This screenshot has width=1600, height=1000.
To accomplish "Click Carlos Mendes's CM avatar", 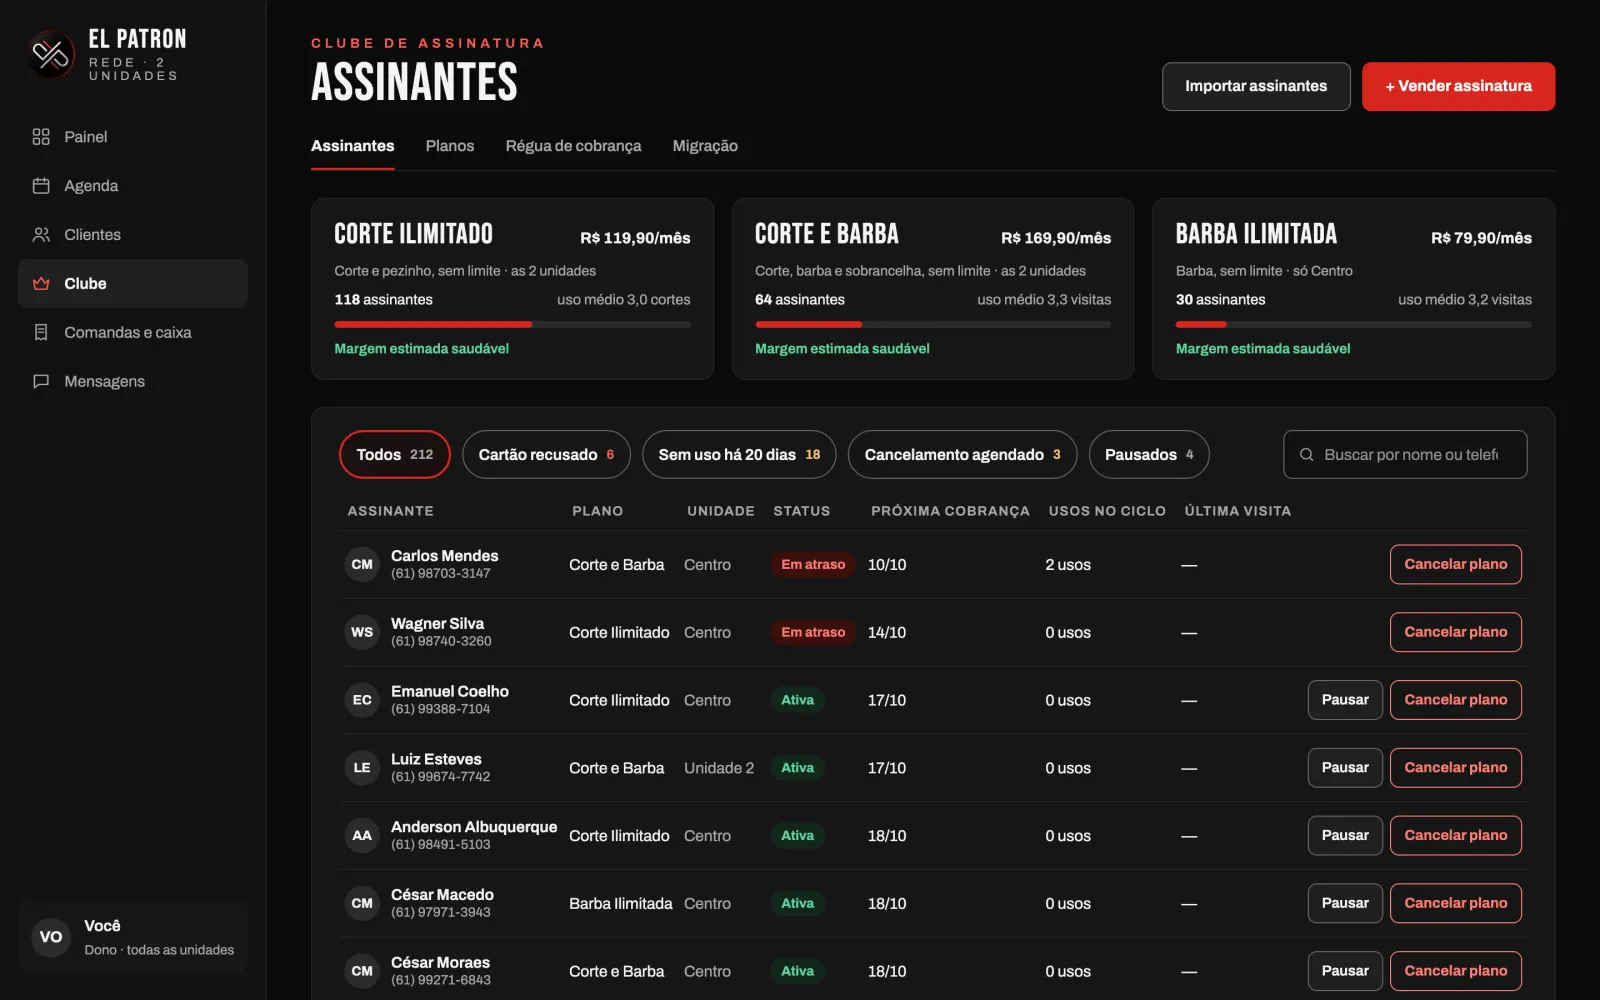I will click(x=362, y=565).
